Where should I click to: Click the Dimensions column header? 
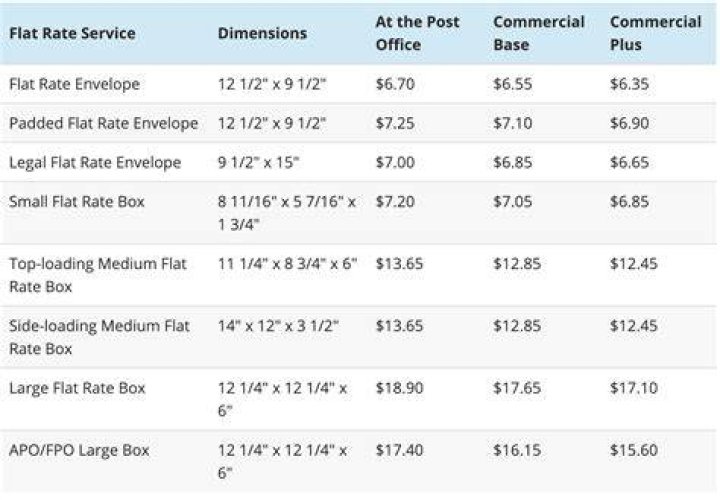click(262, 33)
